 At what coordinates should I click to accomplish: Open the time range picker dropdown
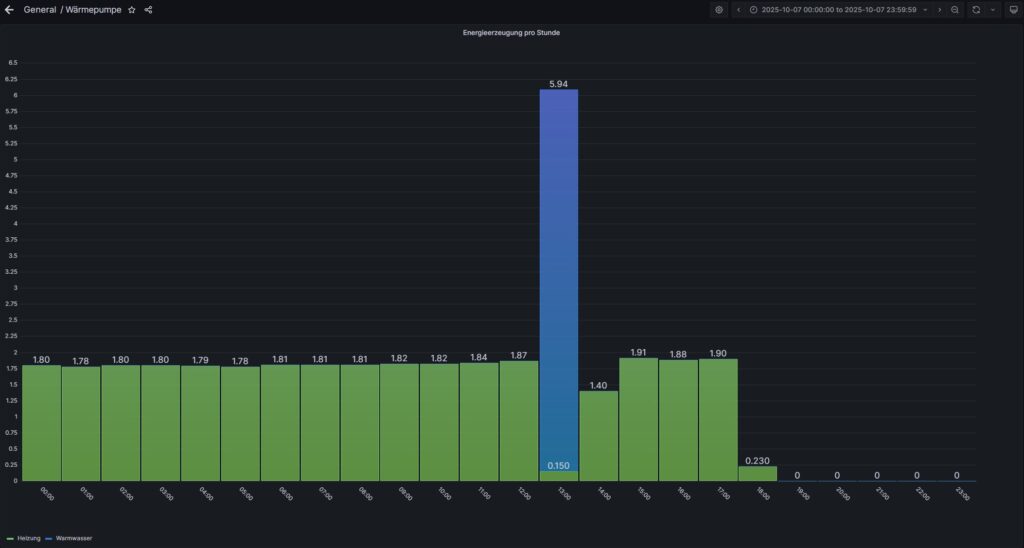838,9
